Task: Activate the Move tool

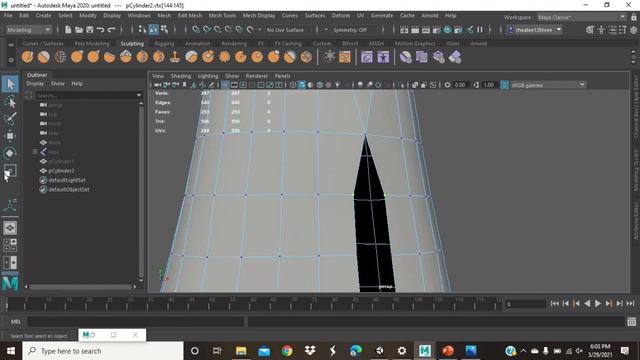Action: (x=10, y=136)
